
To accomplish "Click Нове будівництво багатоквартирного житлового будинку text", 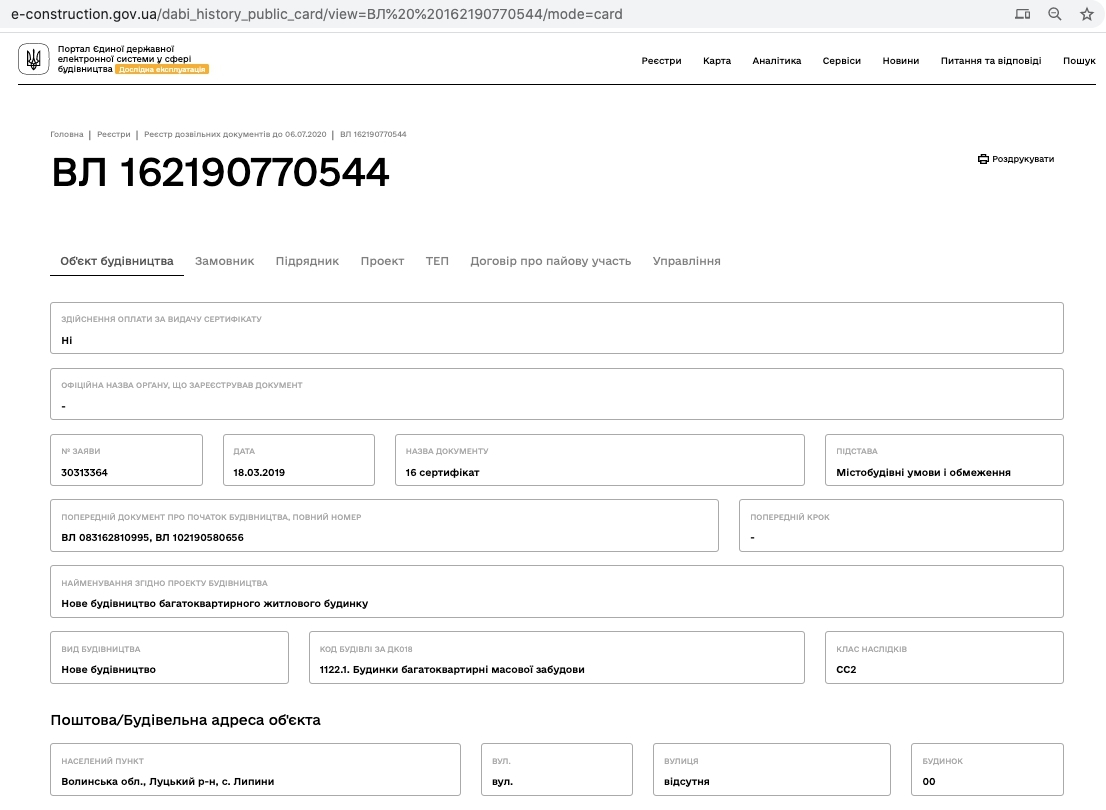I will [214, 604].
